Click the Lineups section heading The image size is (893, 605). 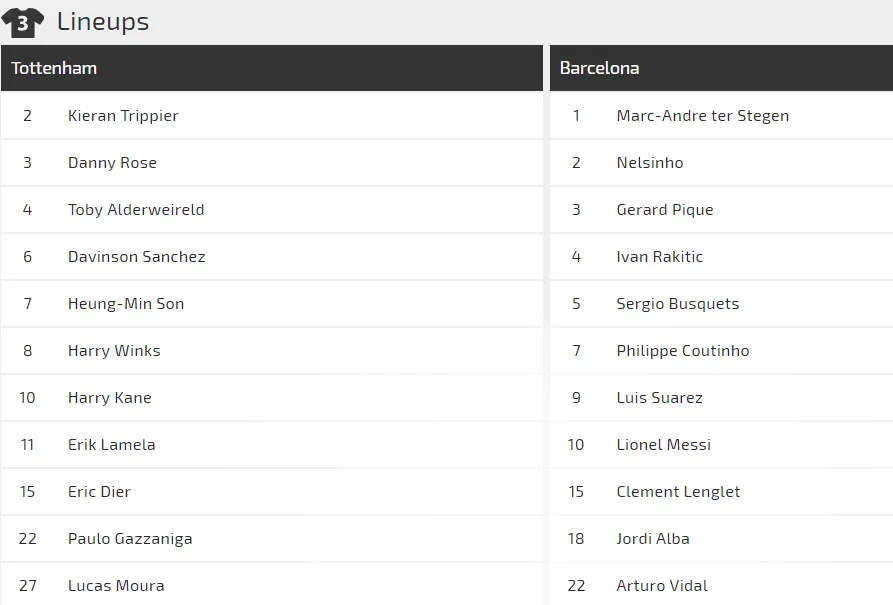[103, 21]
